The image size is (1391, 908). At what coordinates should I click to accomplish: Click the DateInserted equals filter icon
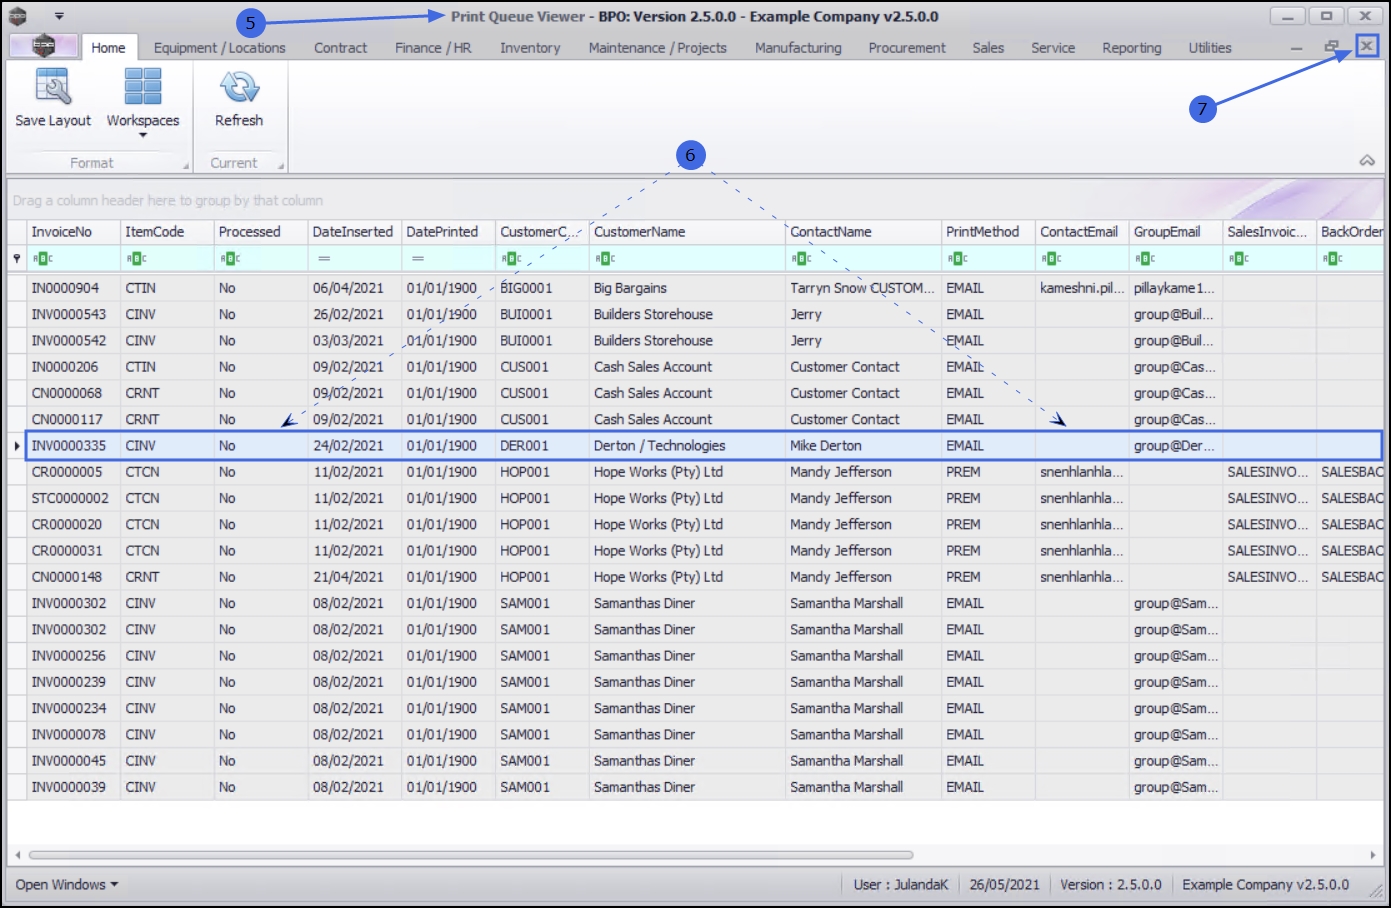pyautogui.click(x=324, y=259)
